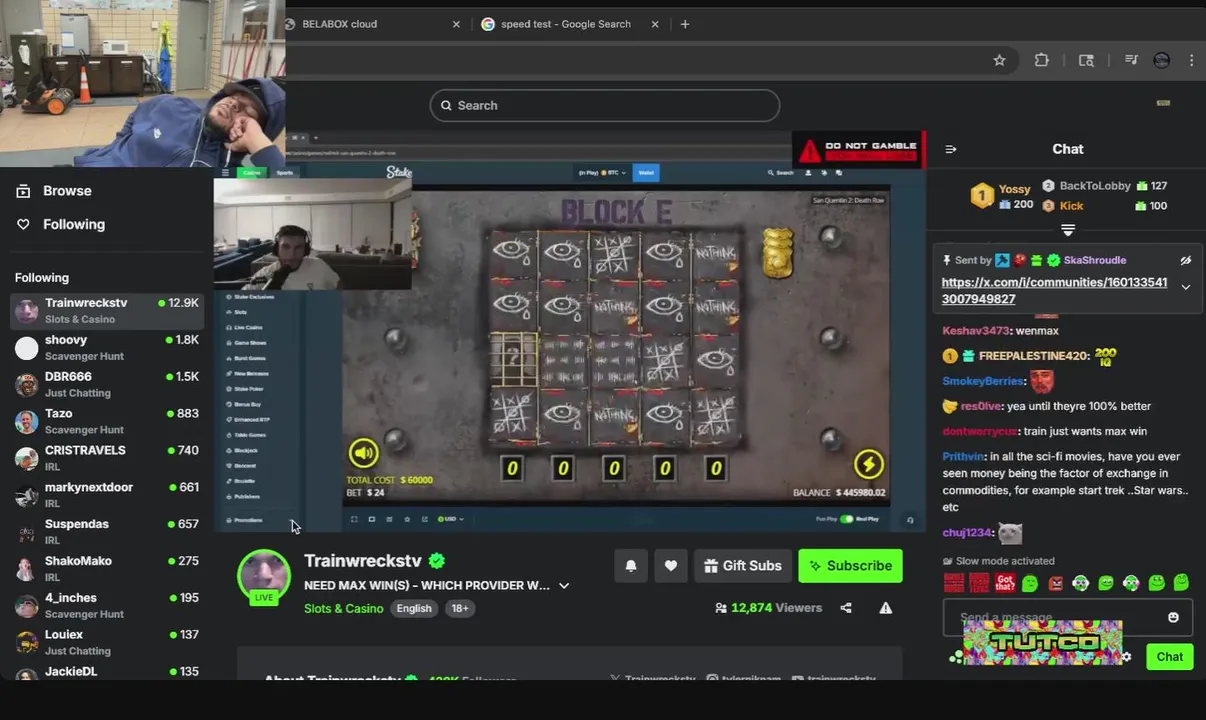The image size is (1206, 720).
Task: Open 4_inches channel in the sidebar
Action: tap(107, 606)
